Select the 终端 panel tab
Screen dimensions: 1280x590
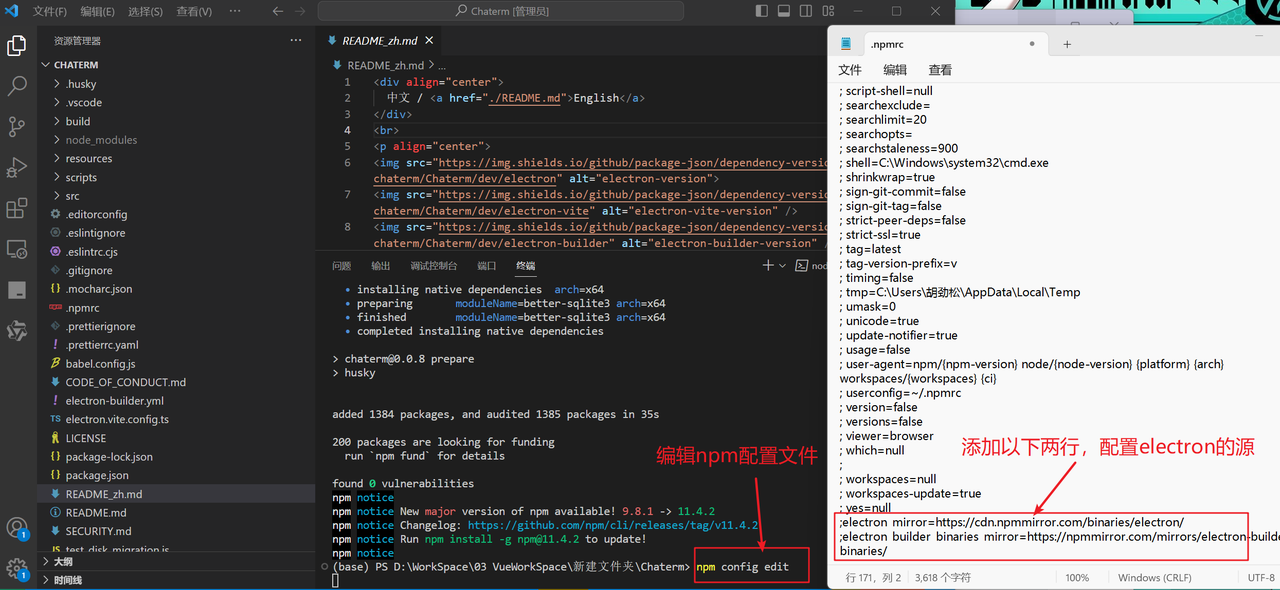tap(526, 266)
